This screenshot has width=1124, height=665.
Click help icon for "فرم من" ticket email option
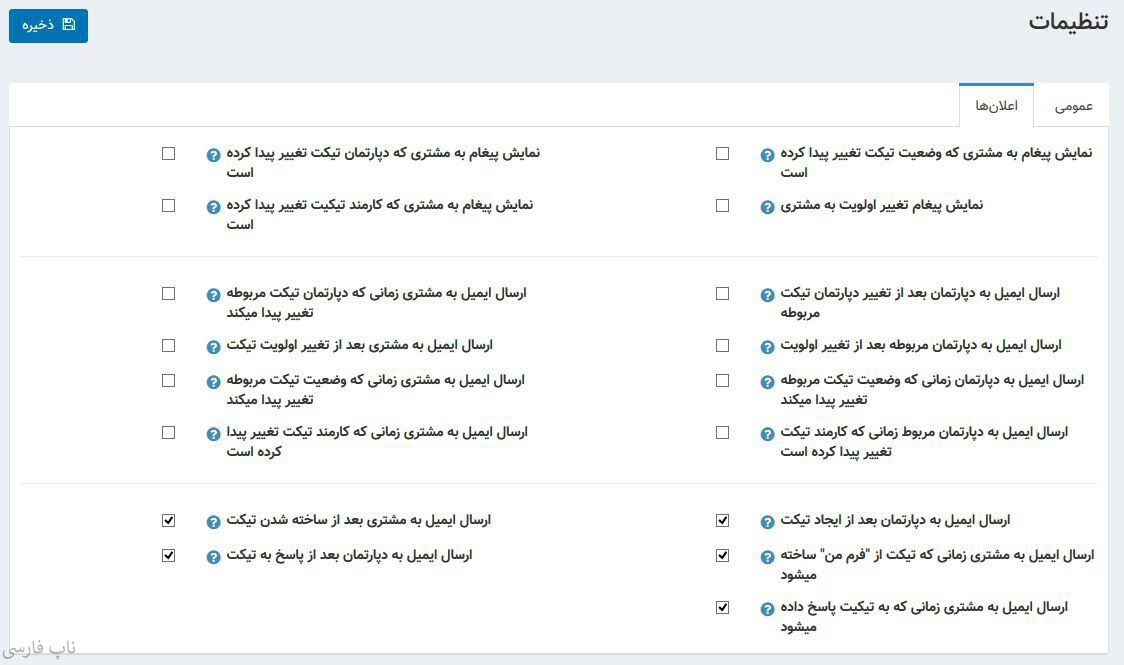pos(767,557)
